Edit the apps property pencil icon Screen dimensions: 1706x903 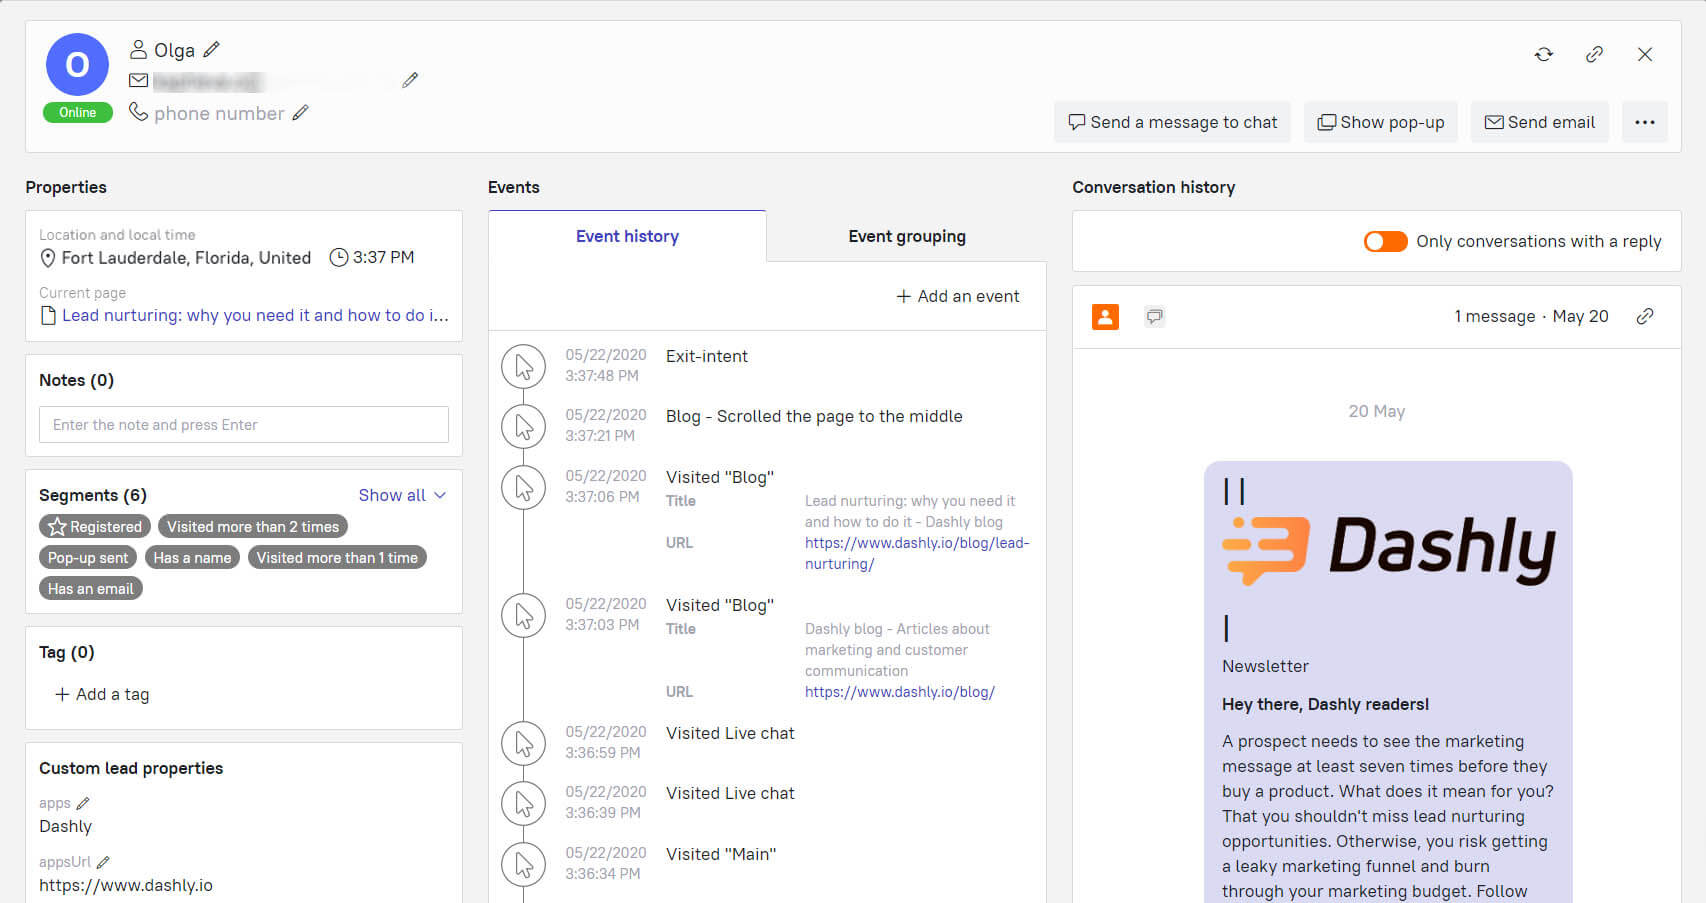[x=83, y=803]
